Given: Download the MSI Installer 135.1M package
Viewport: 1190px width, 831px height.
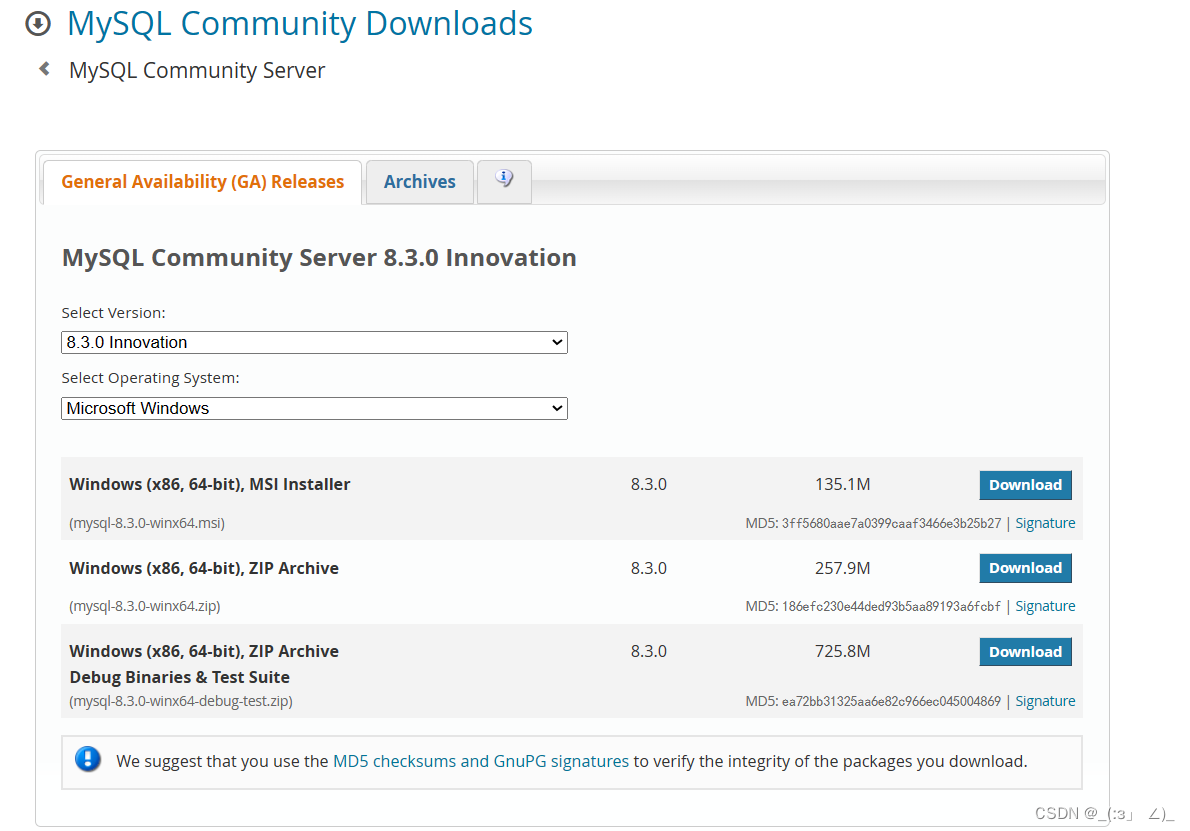Looking at the screenshot, I should (x=1025, y=485).
